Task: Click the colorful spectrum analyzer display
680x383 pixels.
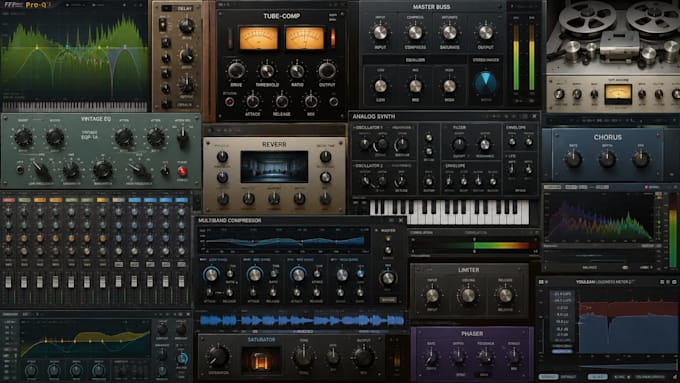Action: (x=599, y=216)
